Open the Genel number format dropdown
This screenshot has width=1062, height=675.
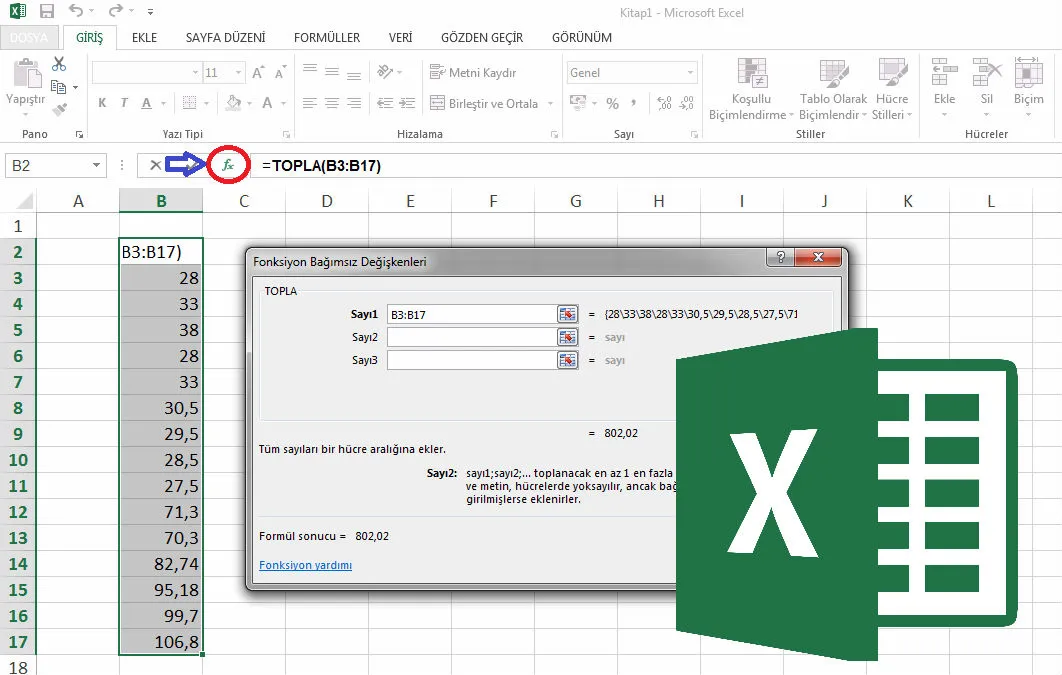pyautogui.click(x=690, y=73)
